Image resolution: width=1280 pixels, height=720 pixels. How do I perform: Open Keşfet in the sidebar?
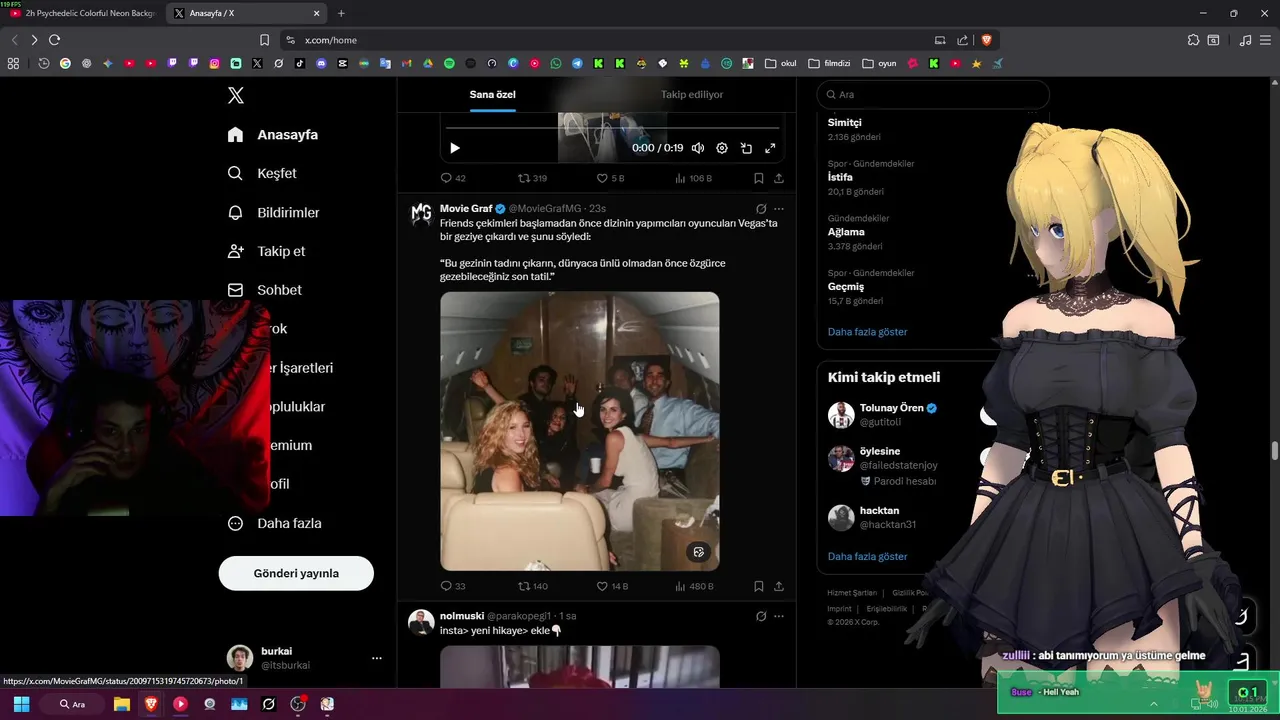tap(263, 173)
